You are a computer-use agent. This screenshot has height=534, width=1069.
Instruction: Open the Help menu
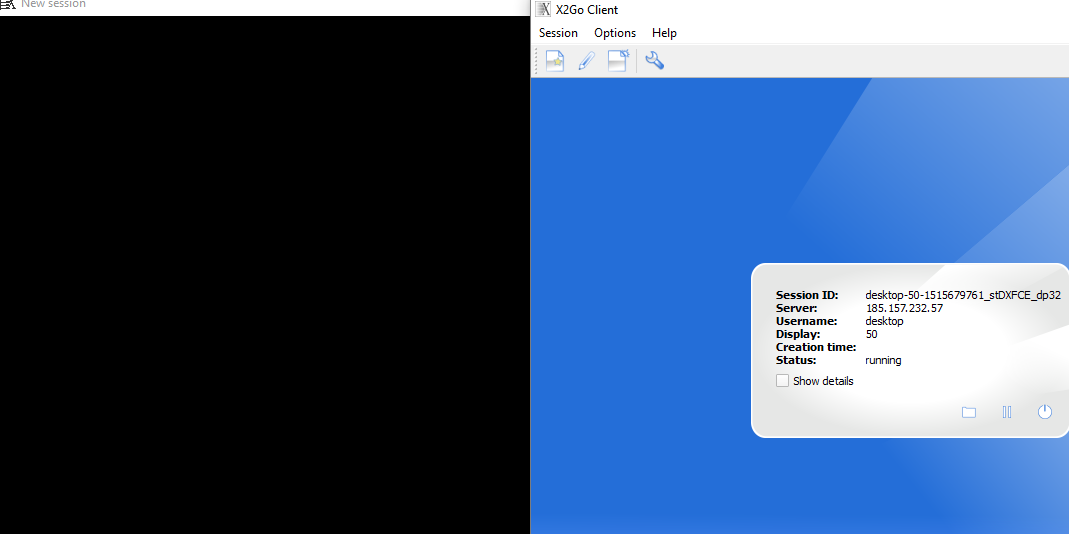[664, 33]
